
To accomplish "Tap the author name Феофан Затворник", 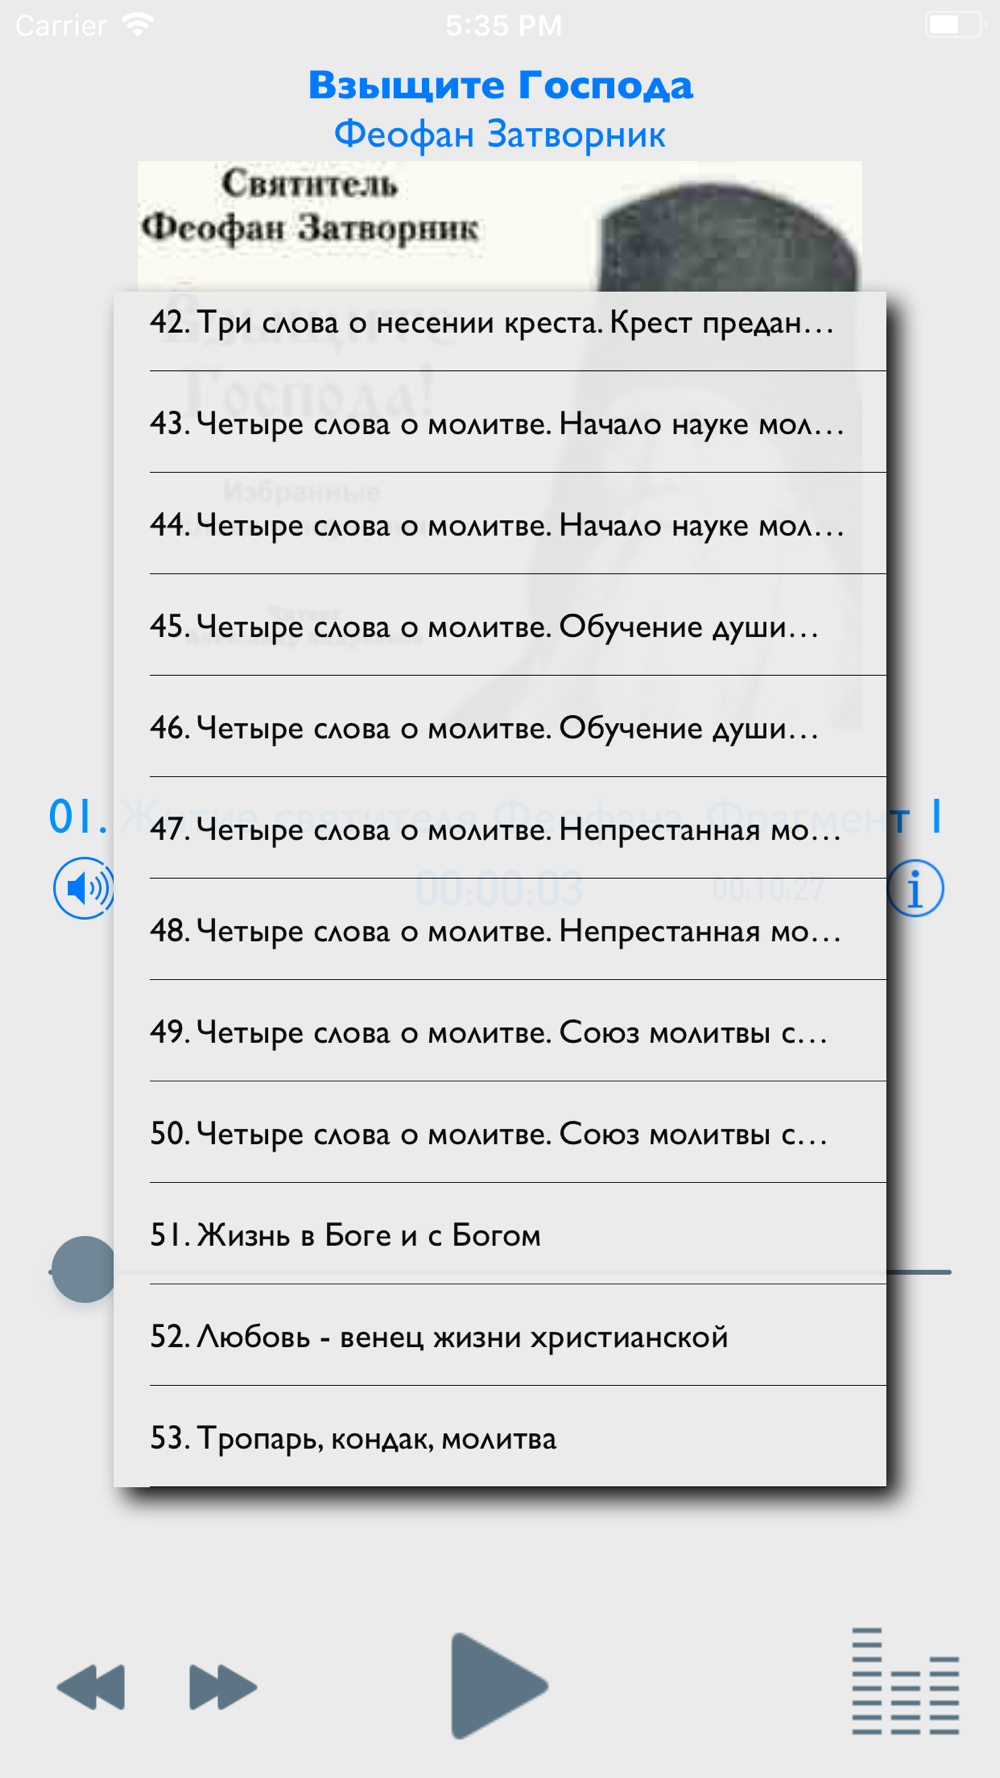I will coord(500,134).
